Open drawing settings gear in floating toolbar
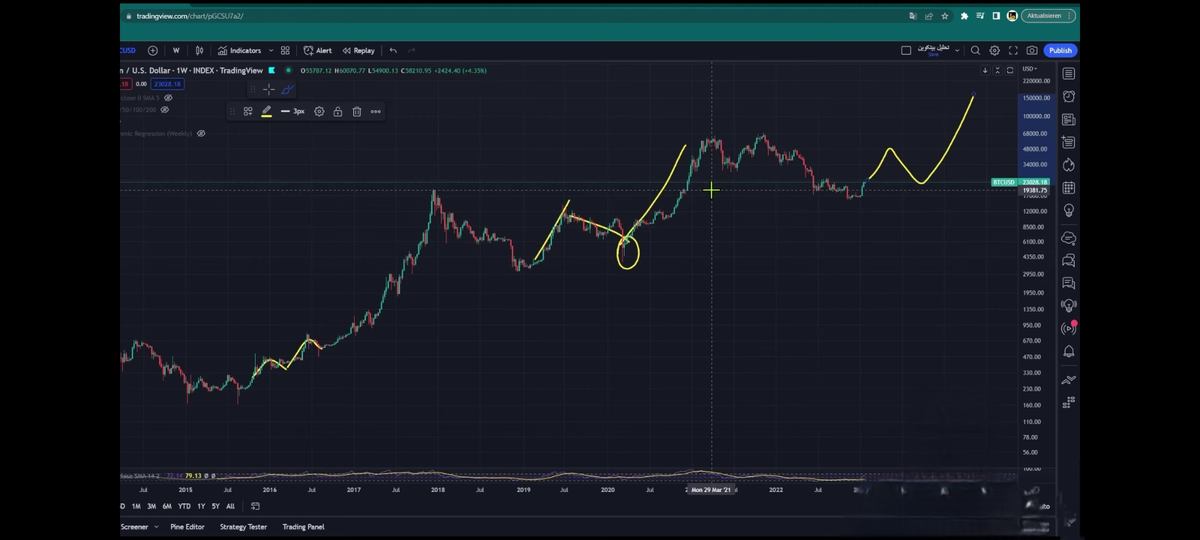Screen dimensions: 1200x540 click(319, 112)
